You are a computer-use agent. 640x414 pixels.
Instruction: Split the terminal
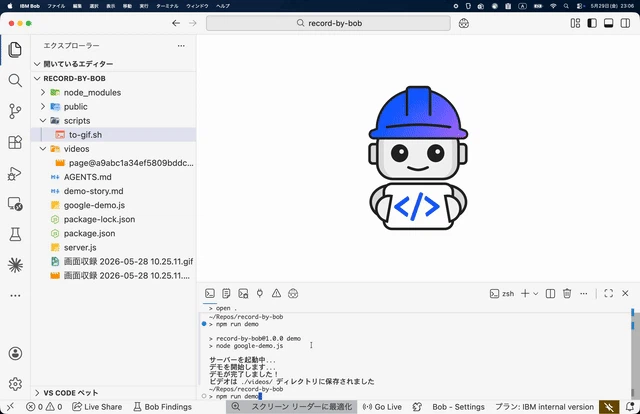(550, 294)
